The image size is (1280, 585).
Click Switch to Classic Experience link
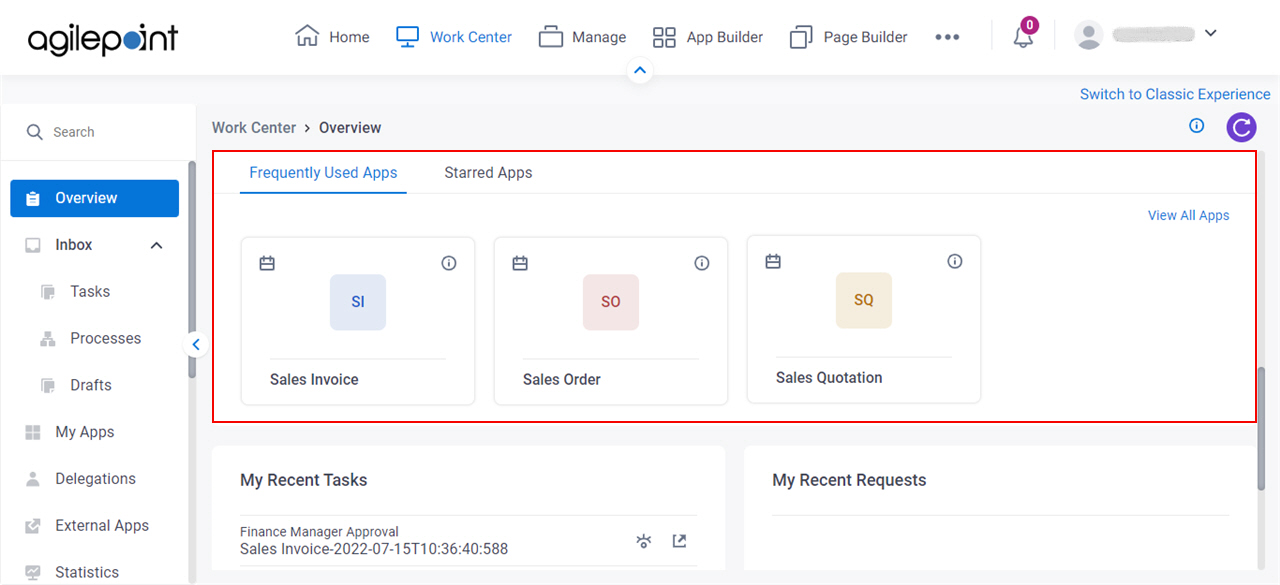[1175, 94]
